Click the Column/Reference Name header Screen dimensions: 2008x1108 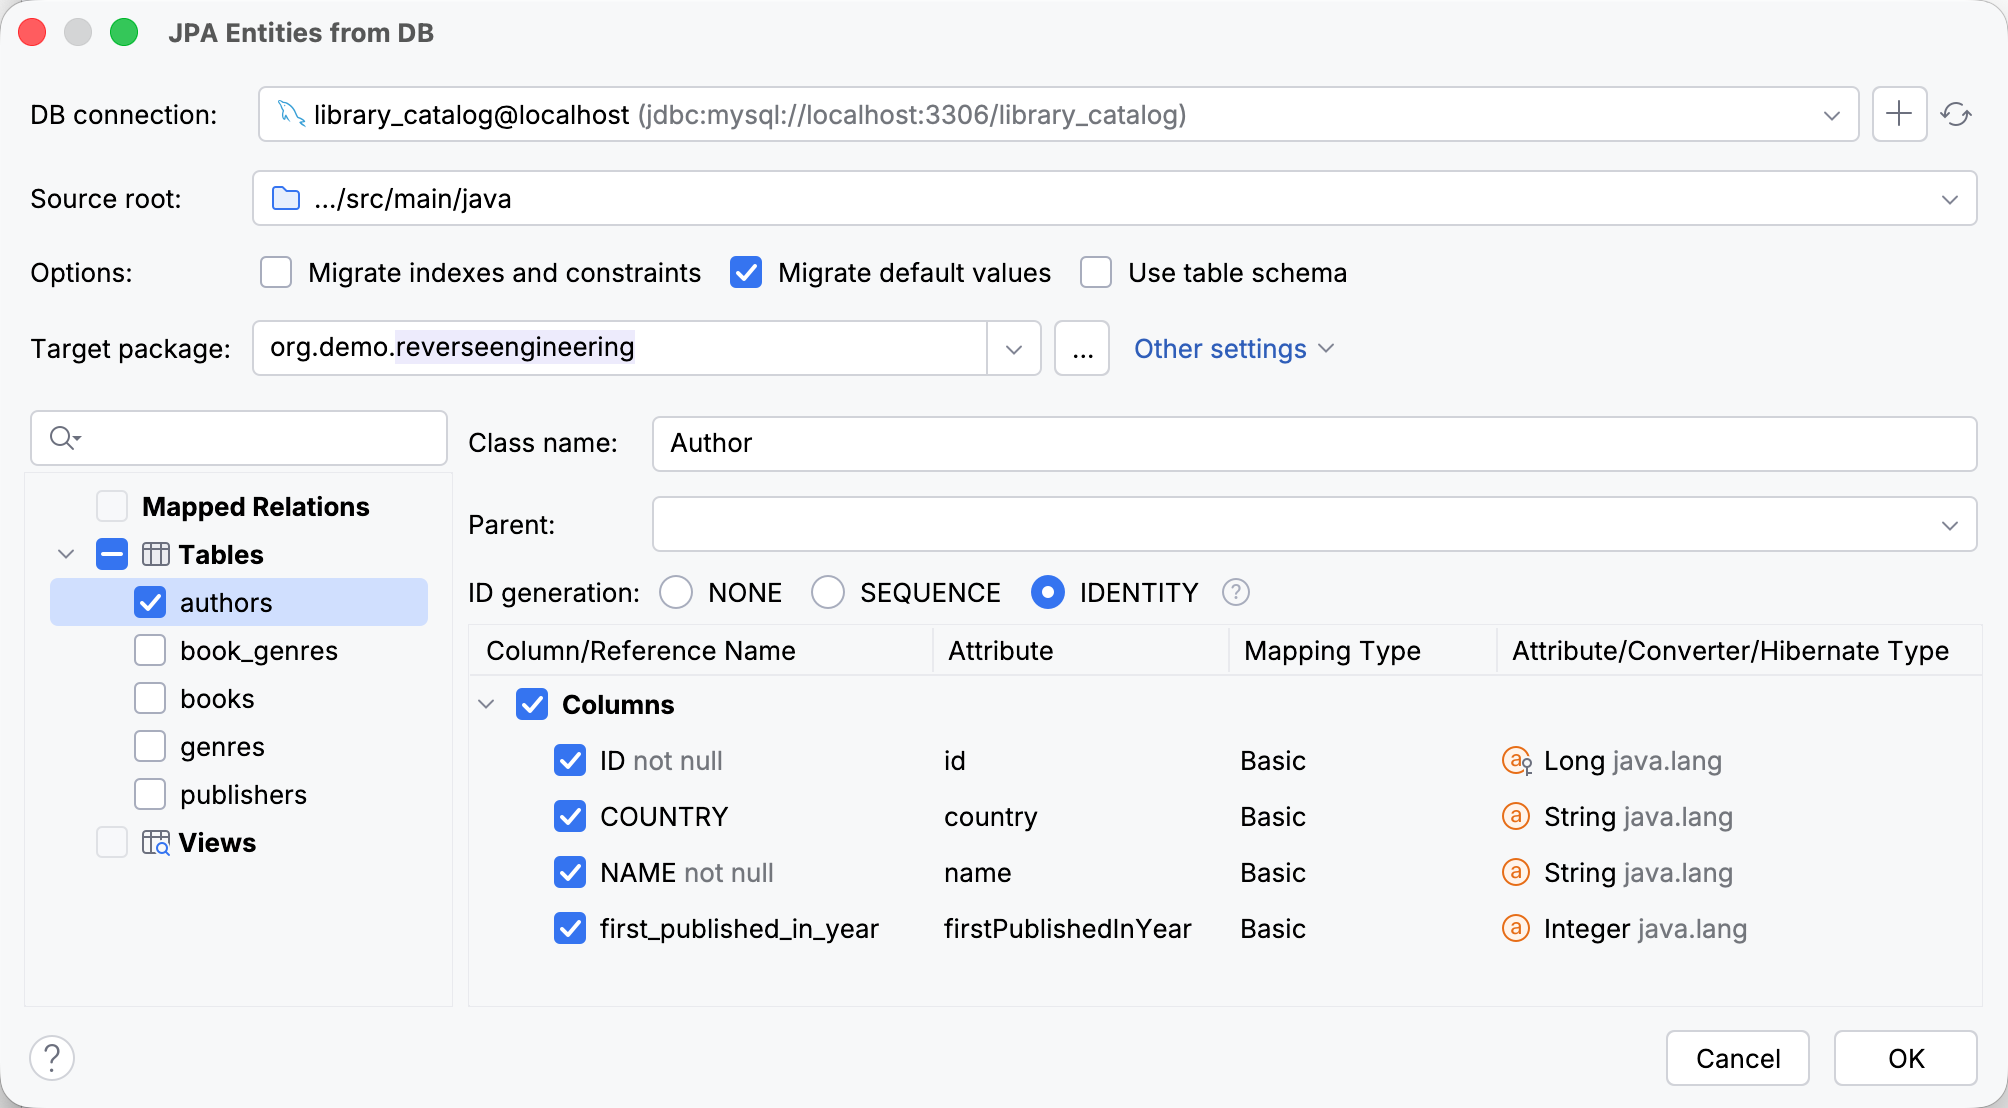coord(700,650)
